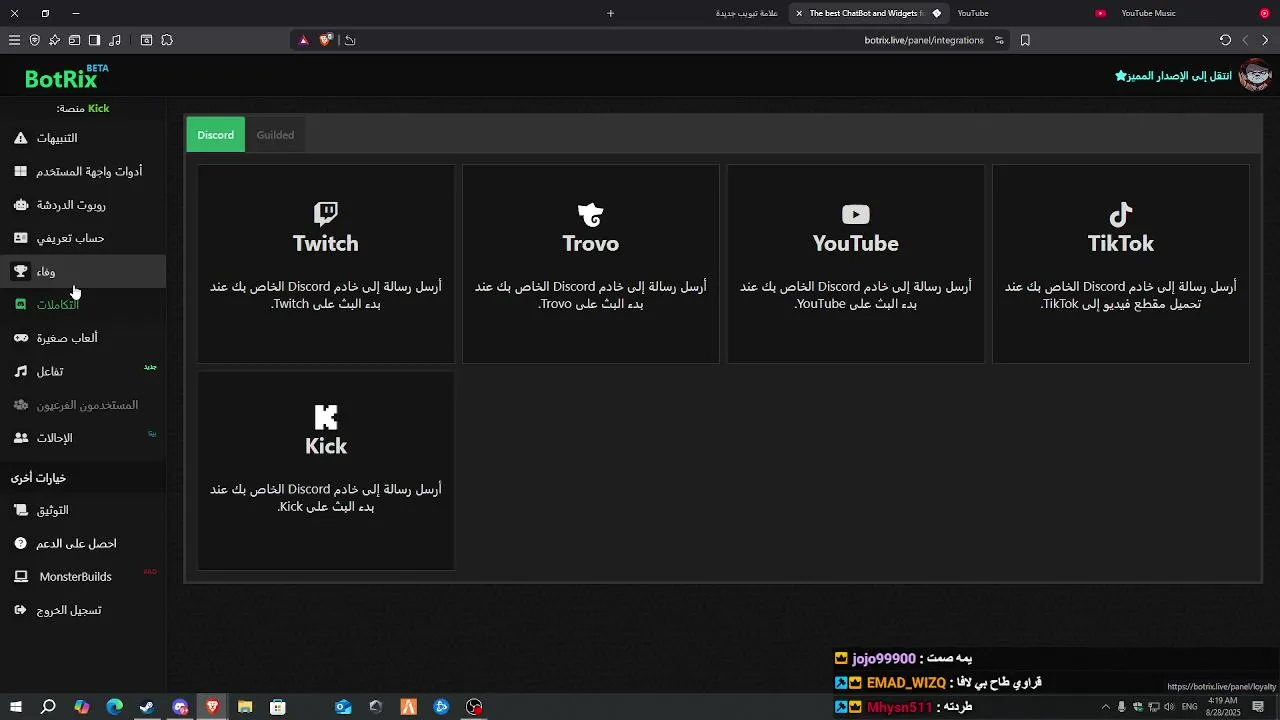The height and width of the screenshot is (720, 1280).
Task: Open the Windows notification center
Action: point(1258,707)
